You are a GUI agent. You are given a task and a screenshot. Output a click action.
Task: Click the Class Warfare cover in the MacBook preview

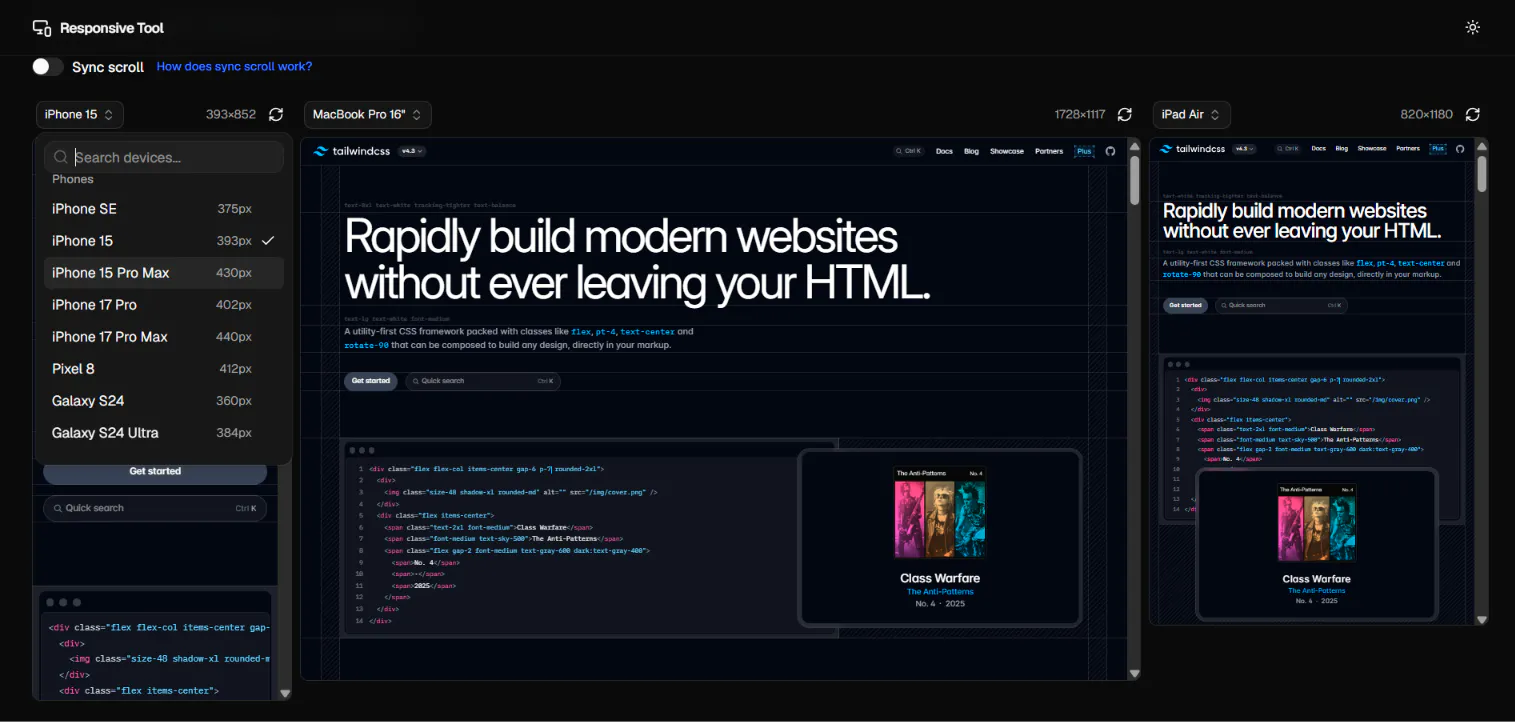[x=940, y=511]
